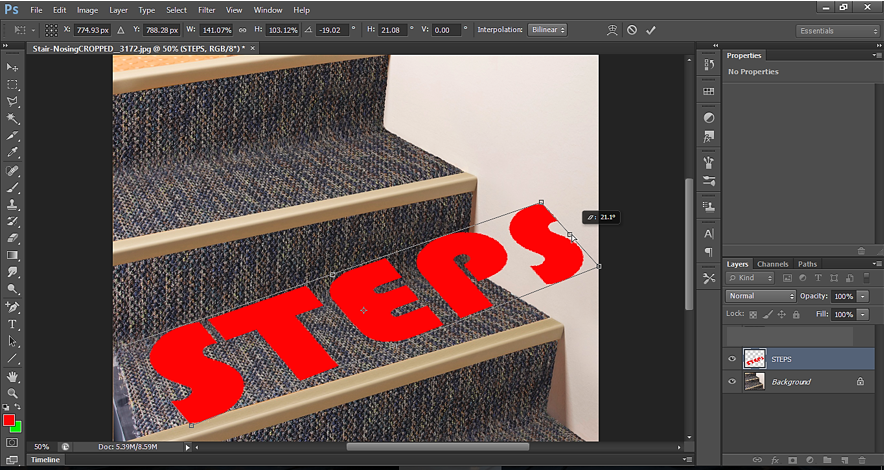Open the Adjustments panel icon
The image size is (884, 470).
click(x=709, y=118)
